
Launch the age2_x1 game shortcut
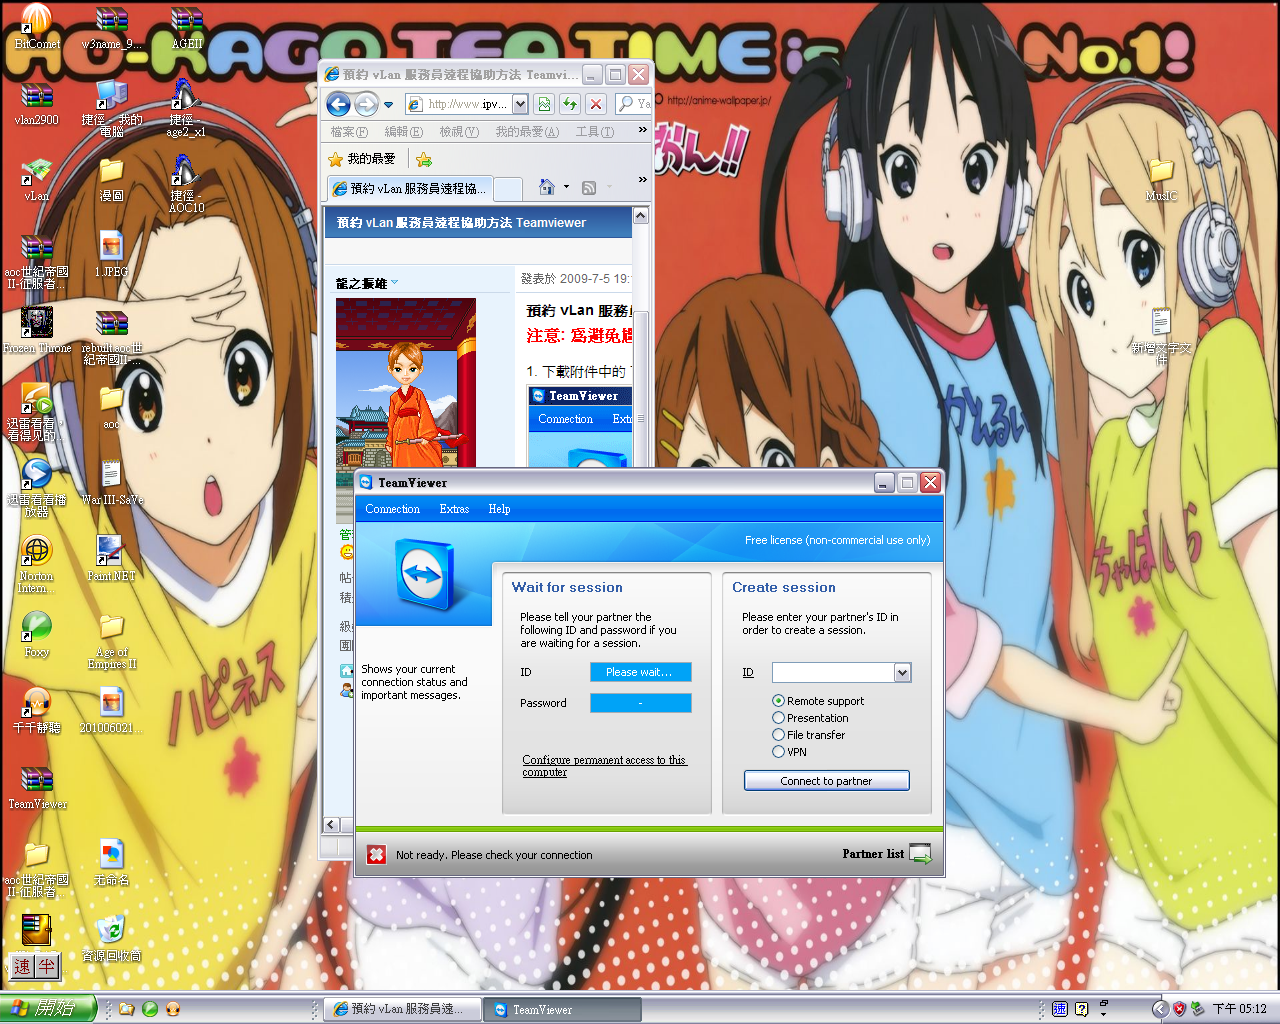coord(186,107)
